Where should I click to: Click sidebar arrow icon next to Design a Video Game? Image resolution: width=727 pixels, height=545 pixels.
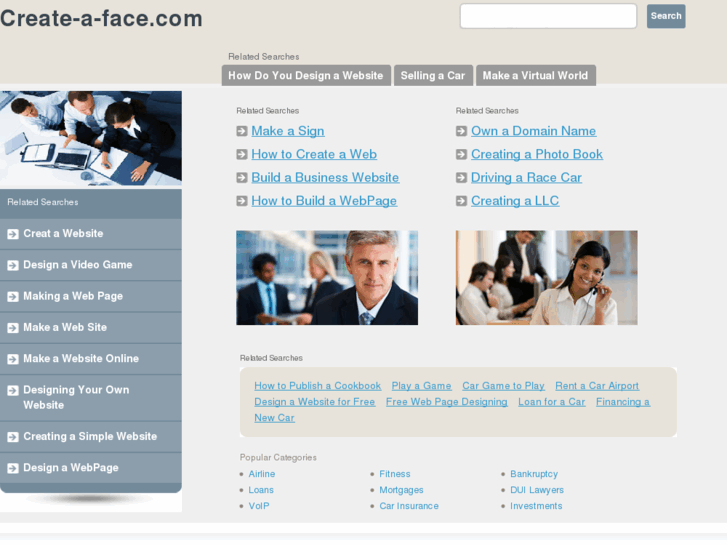coord(13,265)
